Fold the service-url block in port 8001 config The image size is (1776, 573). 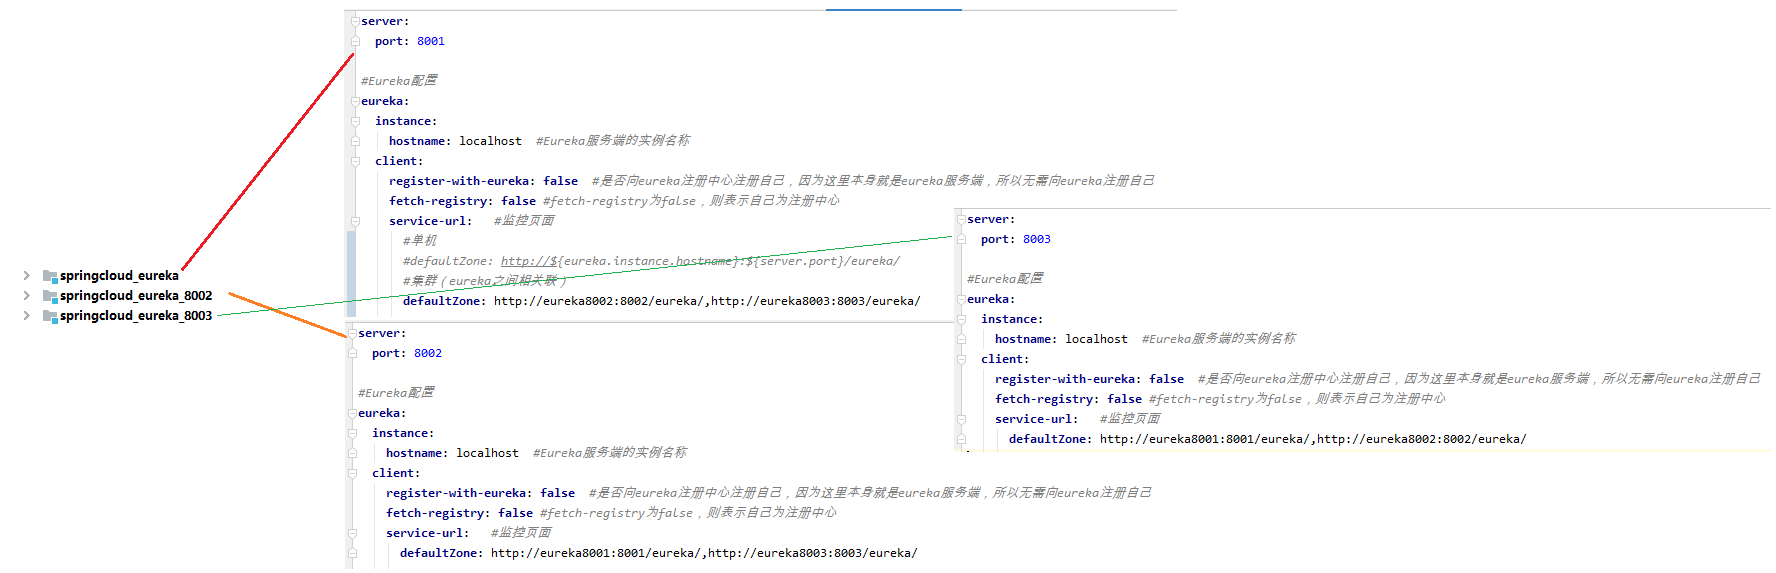click(355, 221)
